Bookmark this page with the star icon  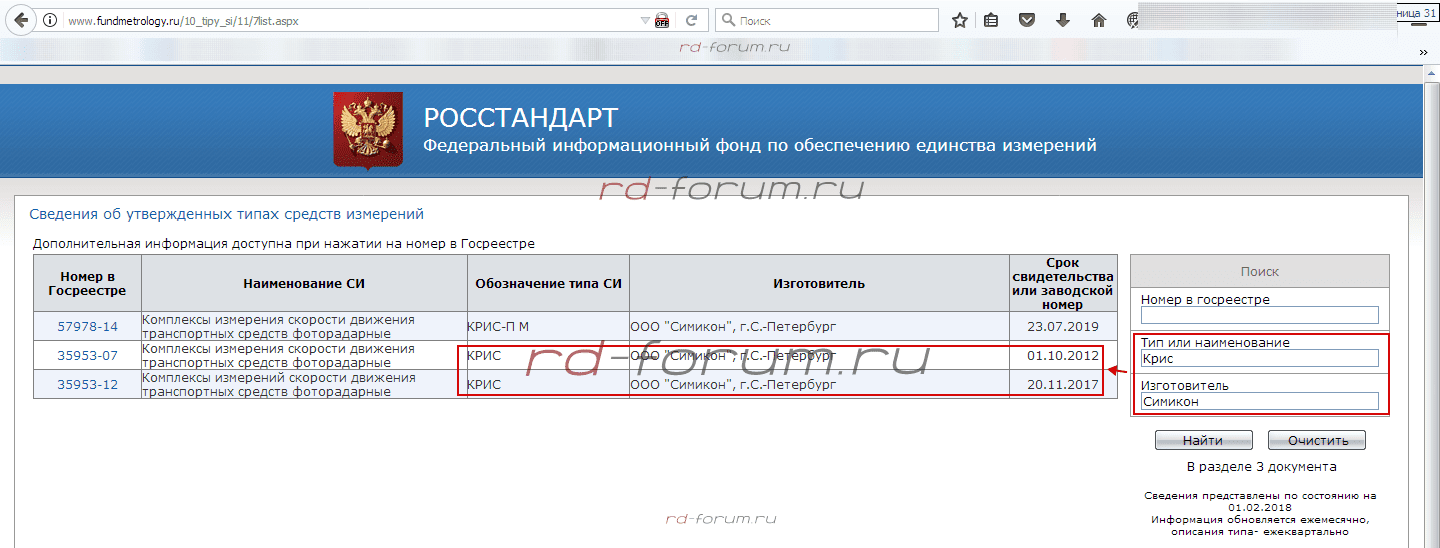pyautogui.click(x=959, y=20)
